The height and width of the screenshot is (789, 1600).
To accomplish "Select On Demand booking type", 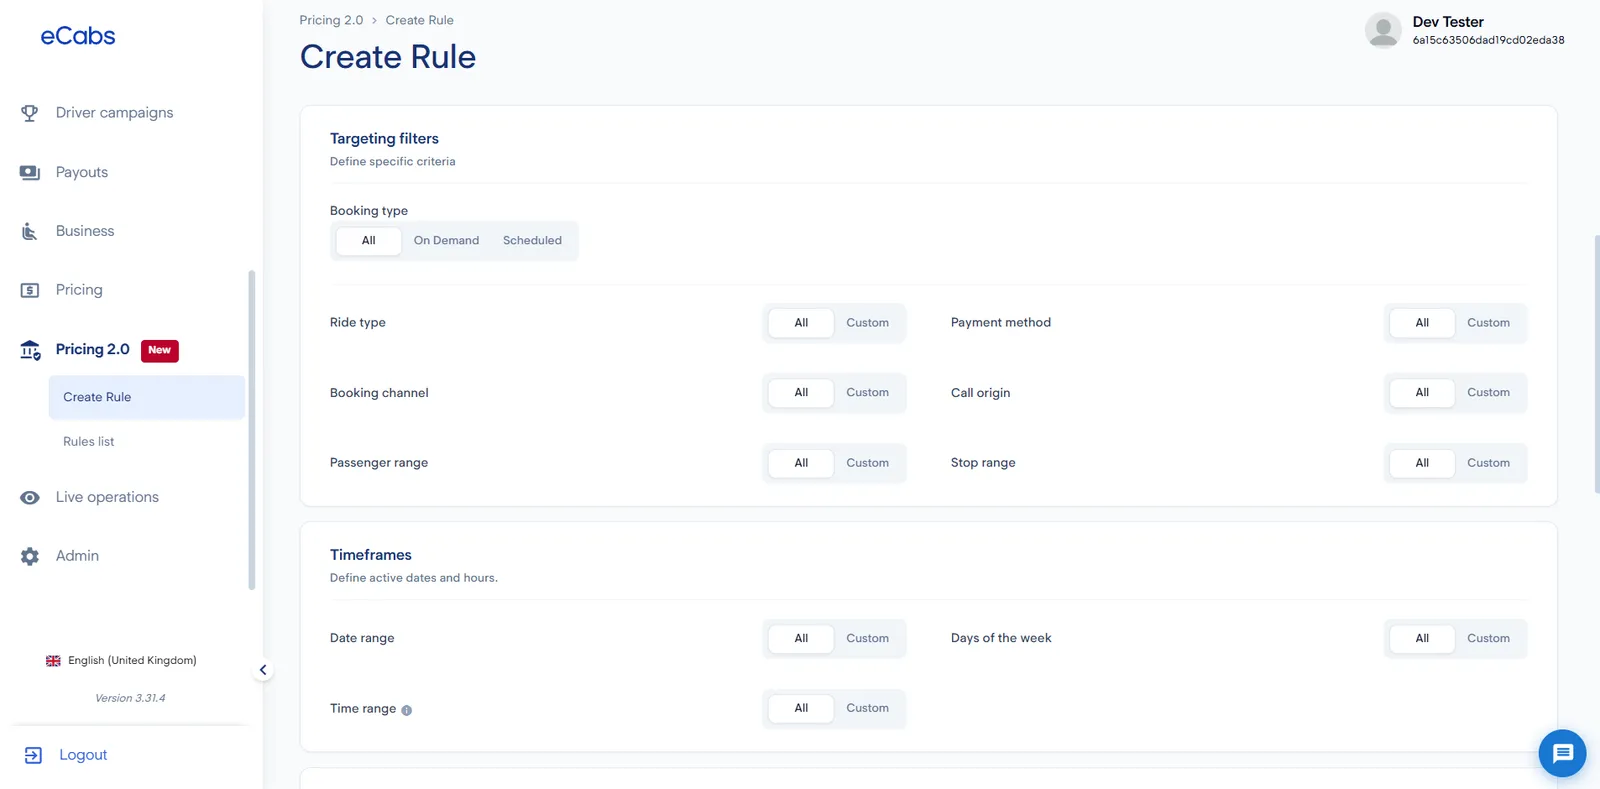I will click(446, 240).
